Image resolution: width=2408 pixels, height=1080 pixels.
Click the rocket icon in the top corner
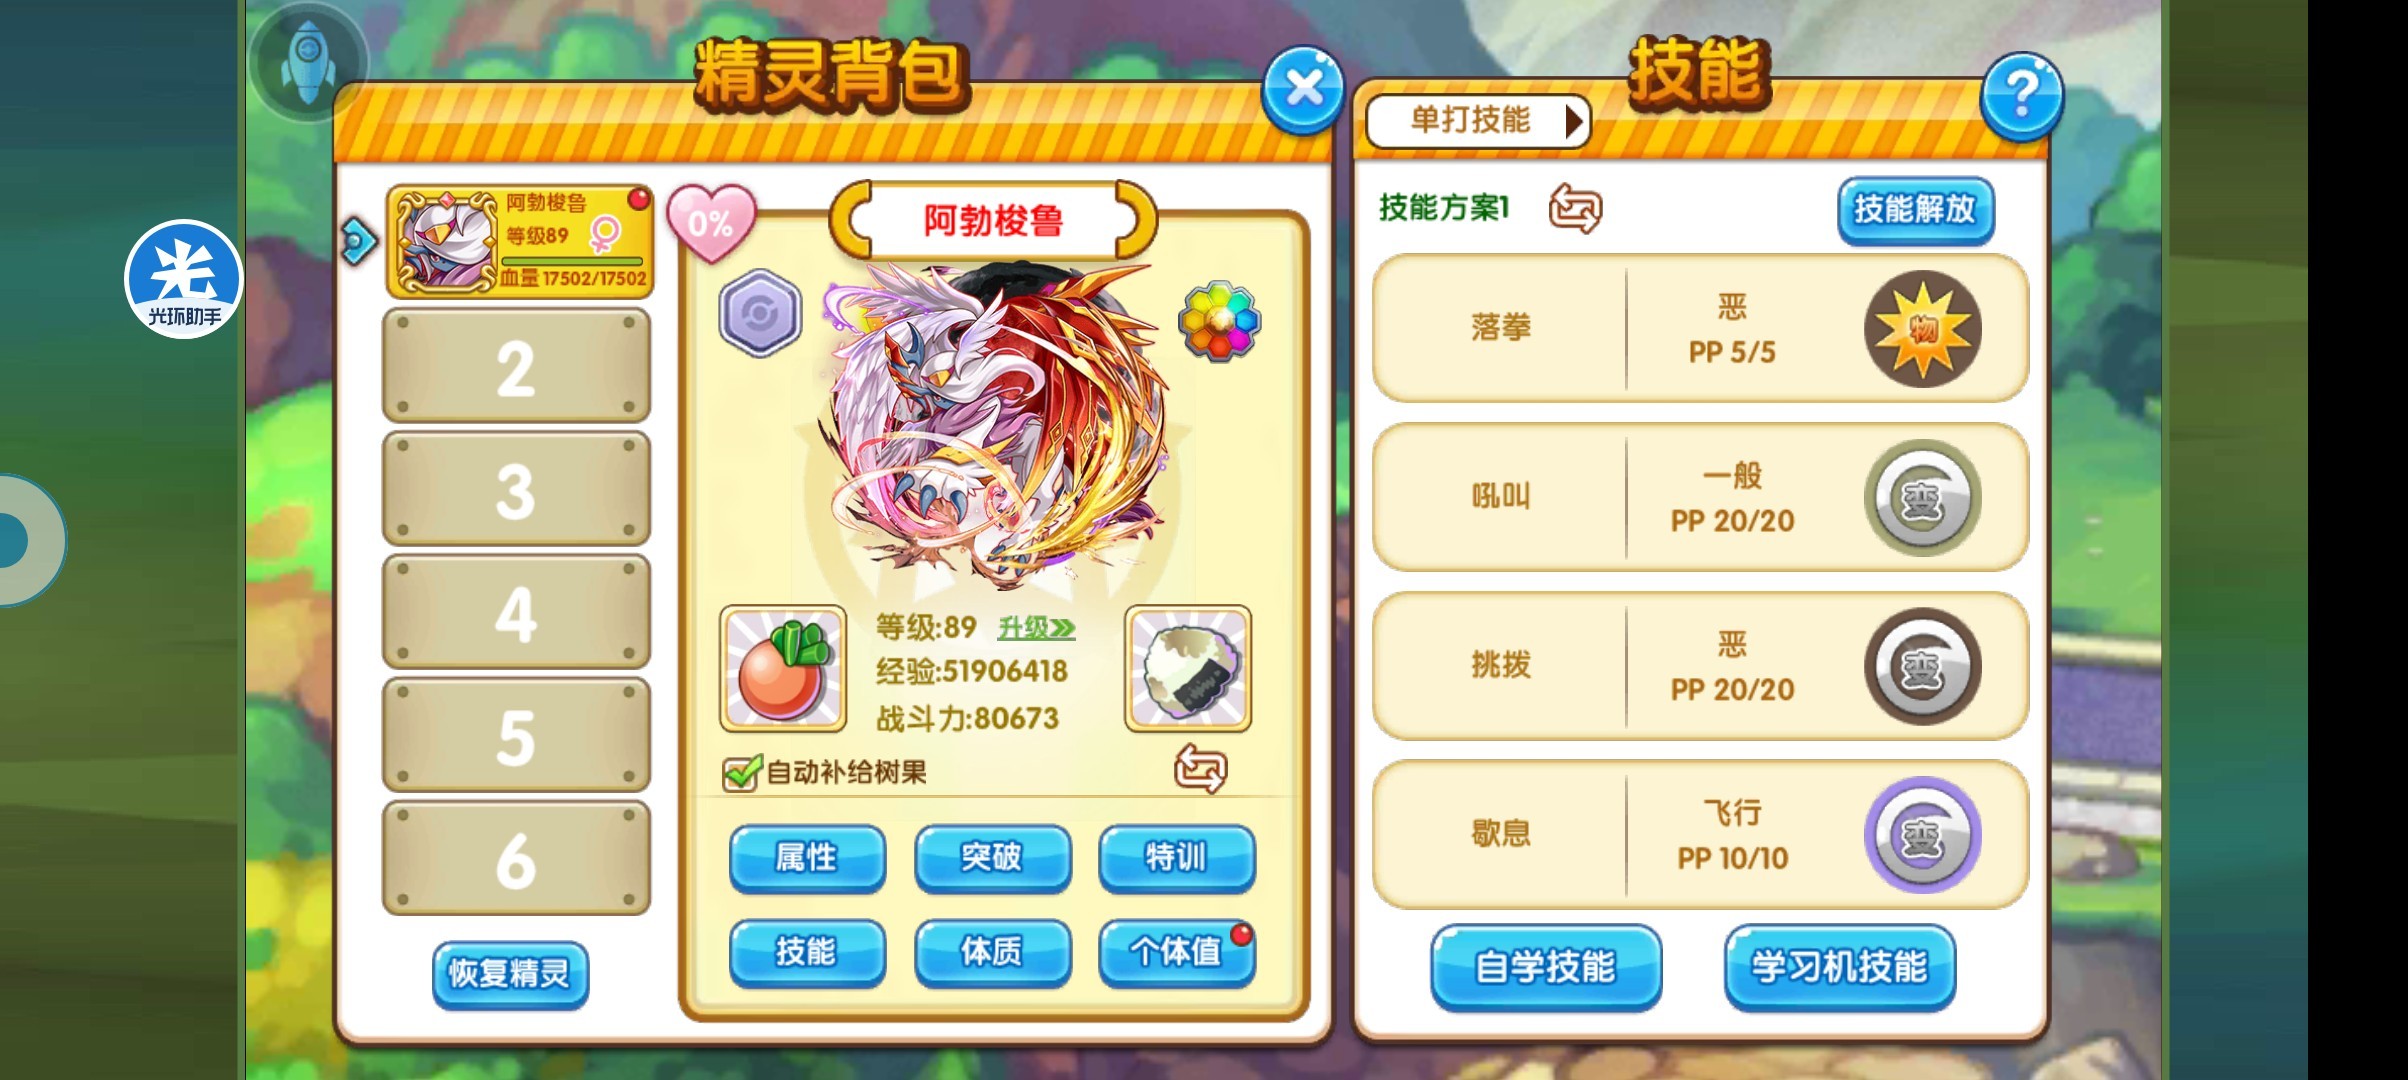click(x=308, y=60)
